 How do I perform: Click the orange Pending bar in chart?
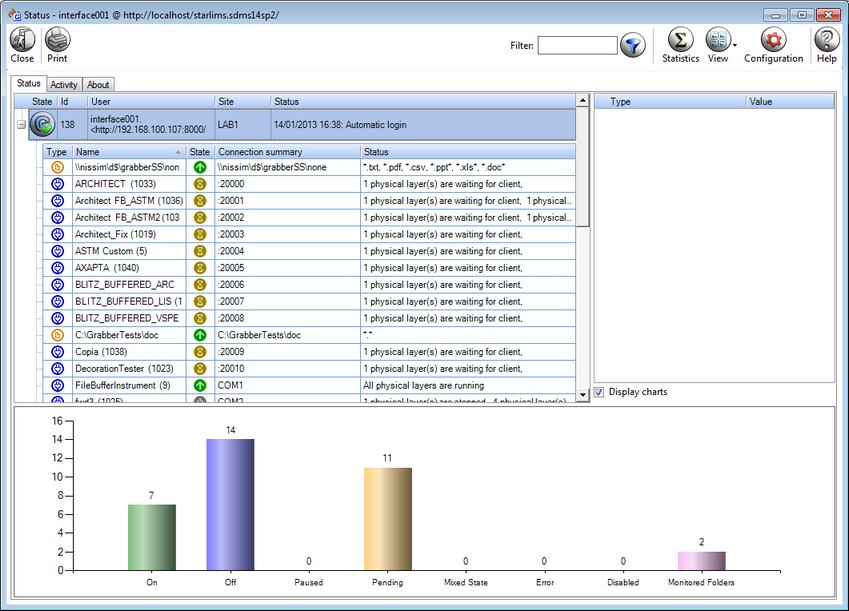388,519
